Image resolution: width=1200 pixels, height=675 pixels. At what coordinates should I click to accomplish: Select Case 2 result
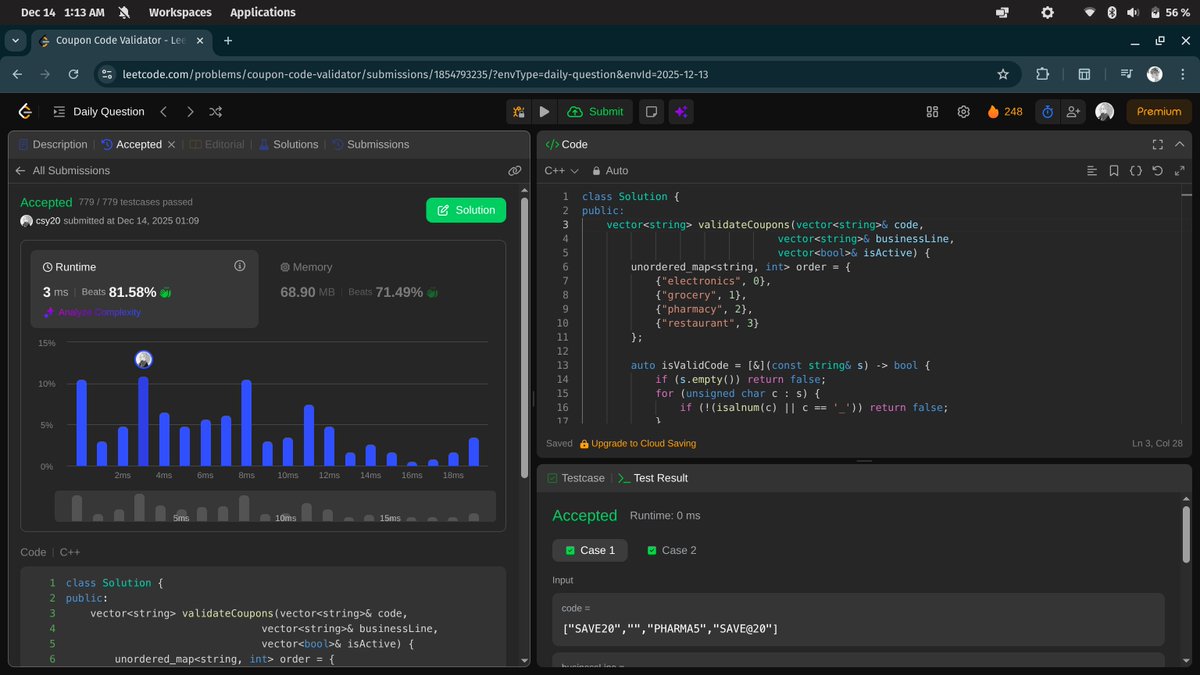(x=672, y=550)
